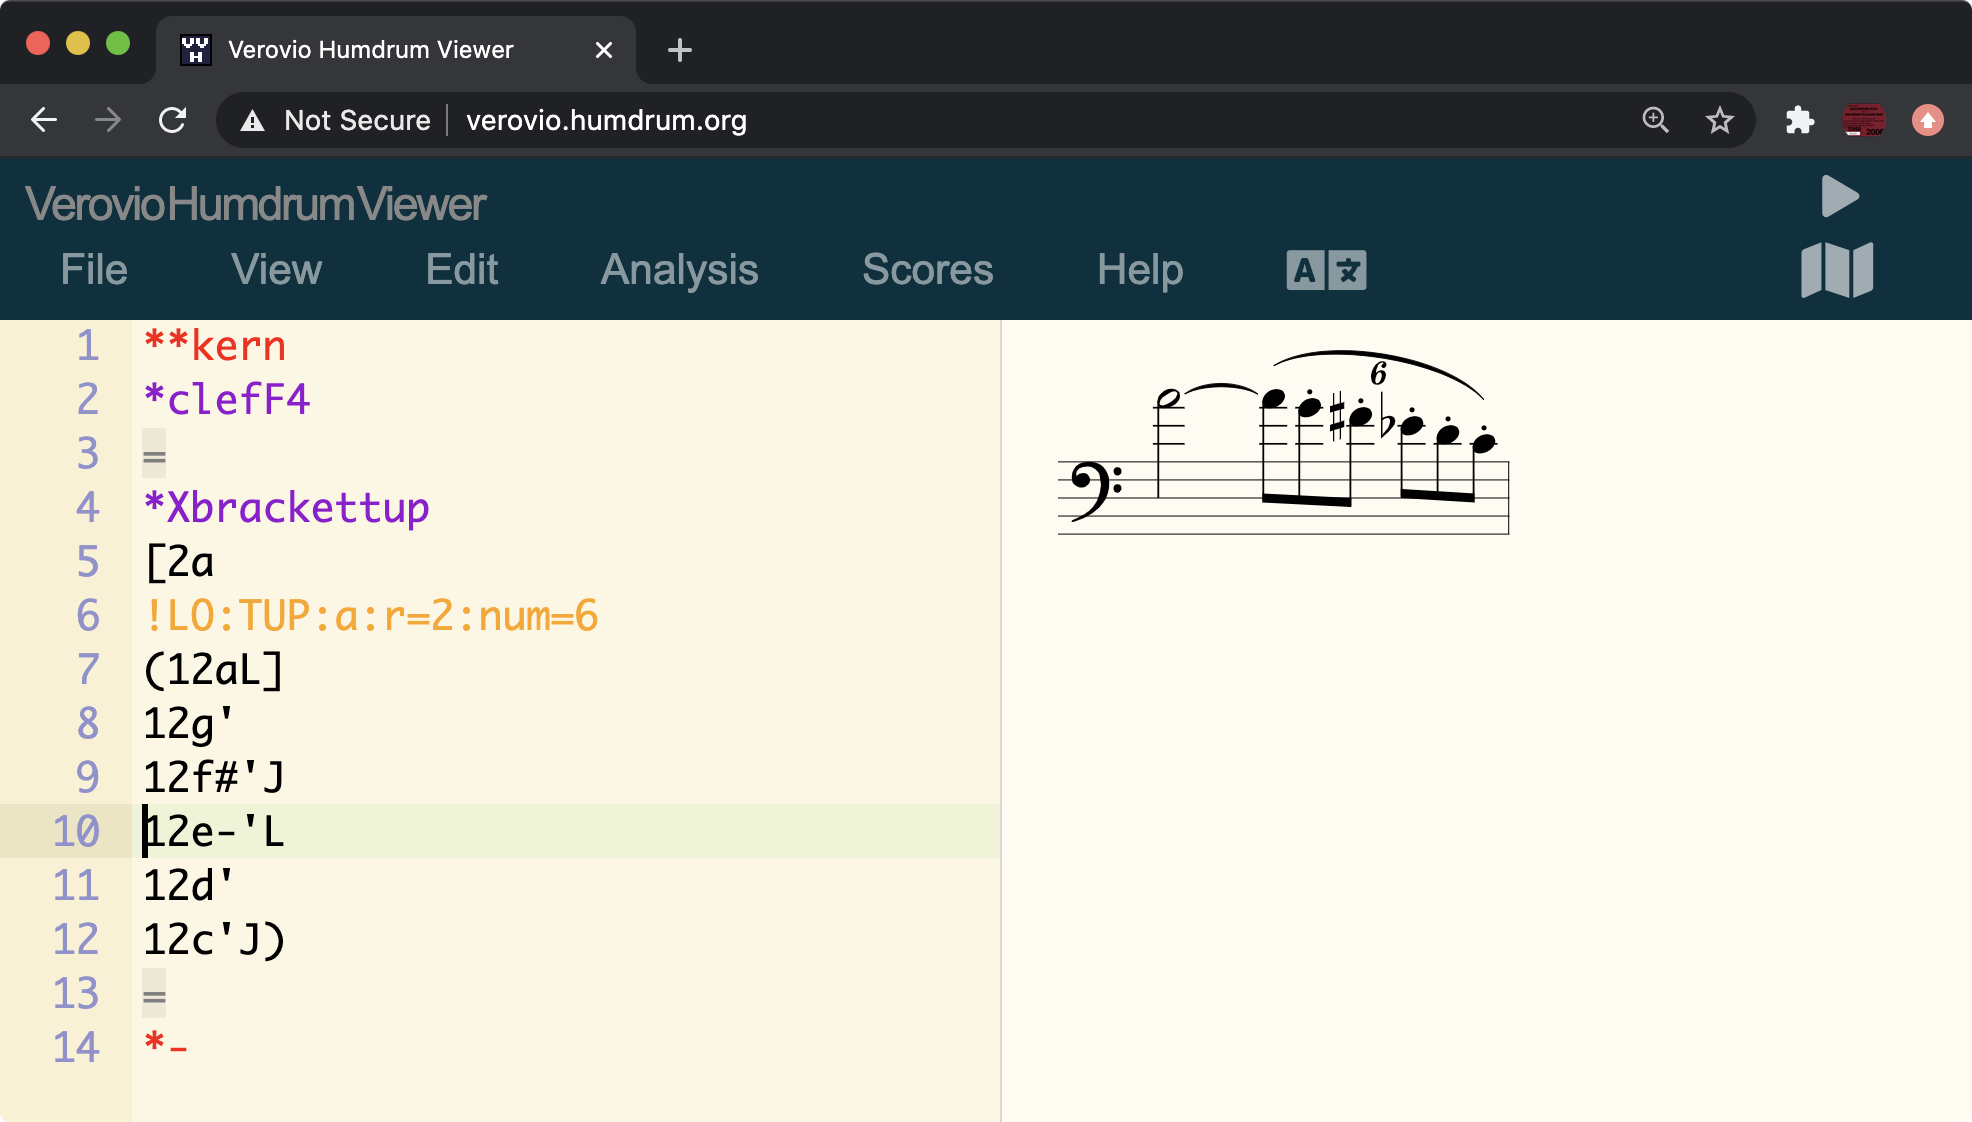
Task: Toggle the page bookmark star
Action: click(1720, 120)
